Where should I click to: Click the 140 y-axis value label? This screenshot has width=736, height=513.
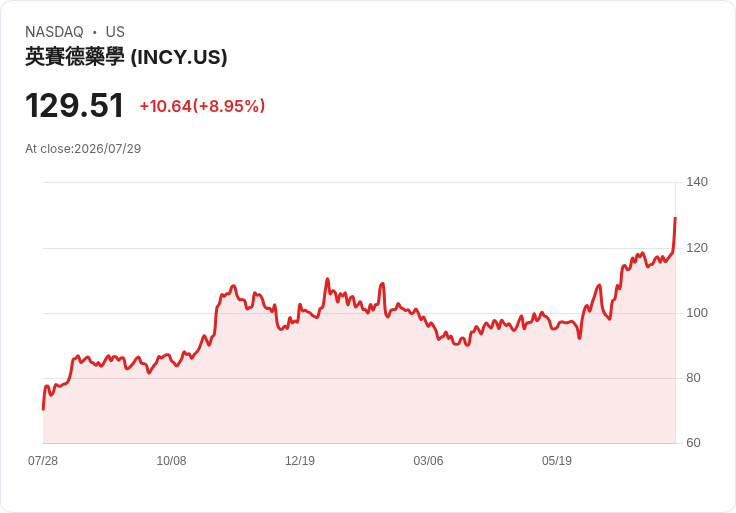tap(697, 182)
